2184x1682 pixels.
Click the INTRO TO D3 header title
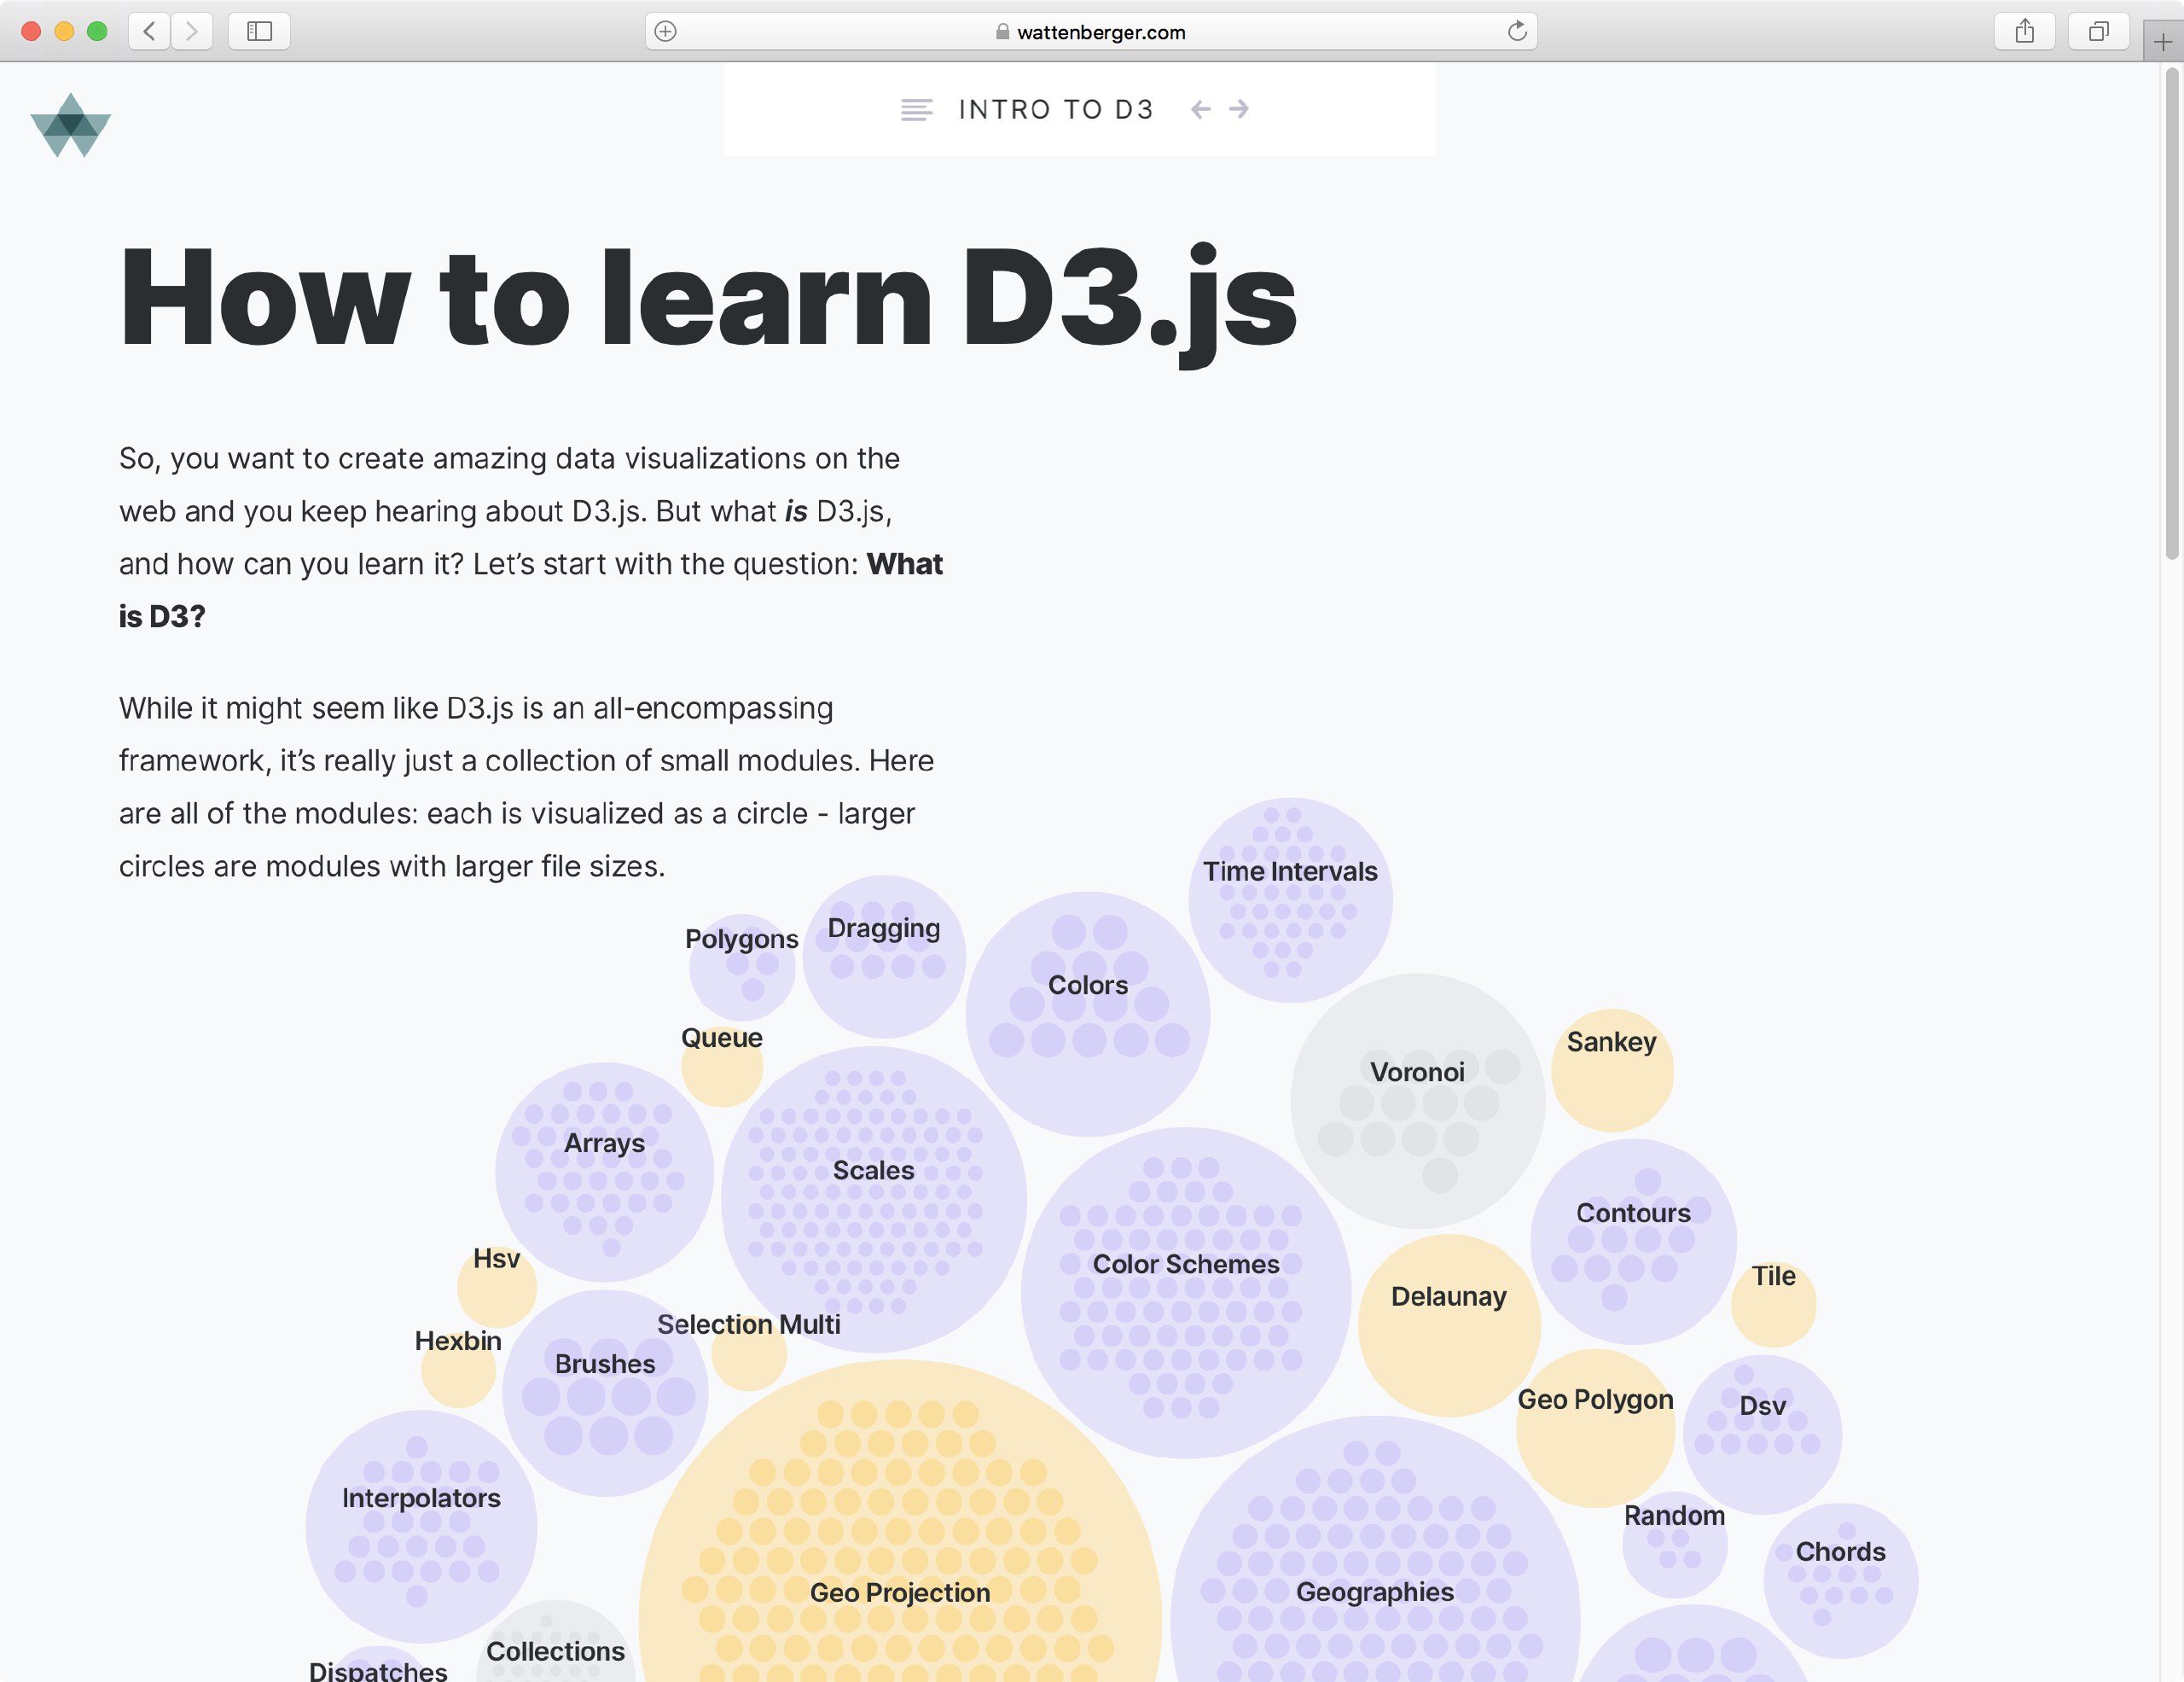[x=1056, y=109]
